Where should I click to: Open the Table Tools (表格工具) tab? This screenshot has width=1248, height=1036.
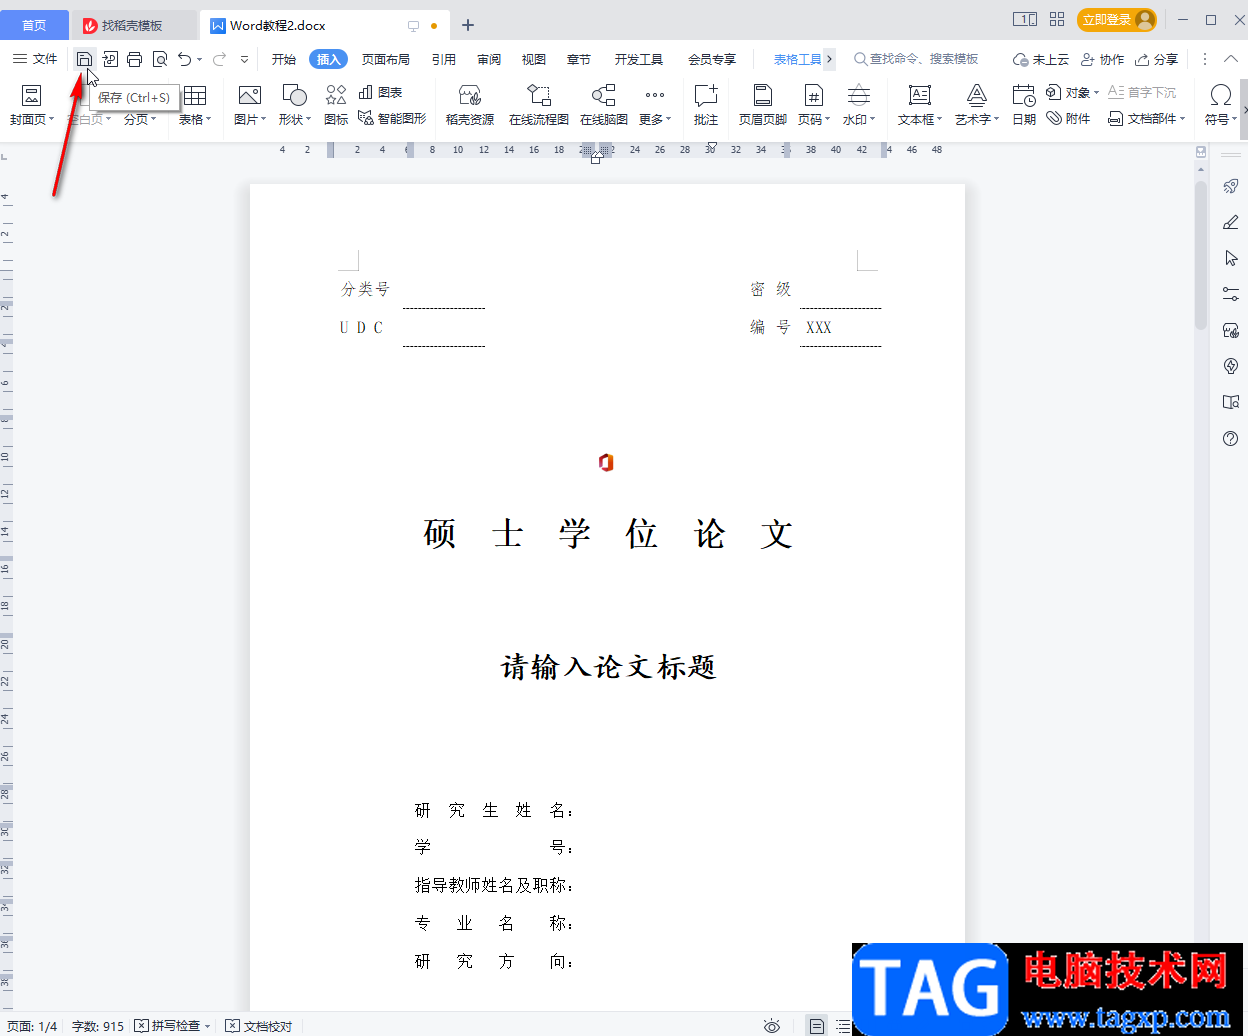(x=797, y=59)
